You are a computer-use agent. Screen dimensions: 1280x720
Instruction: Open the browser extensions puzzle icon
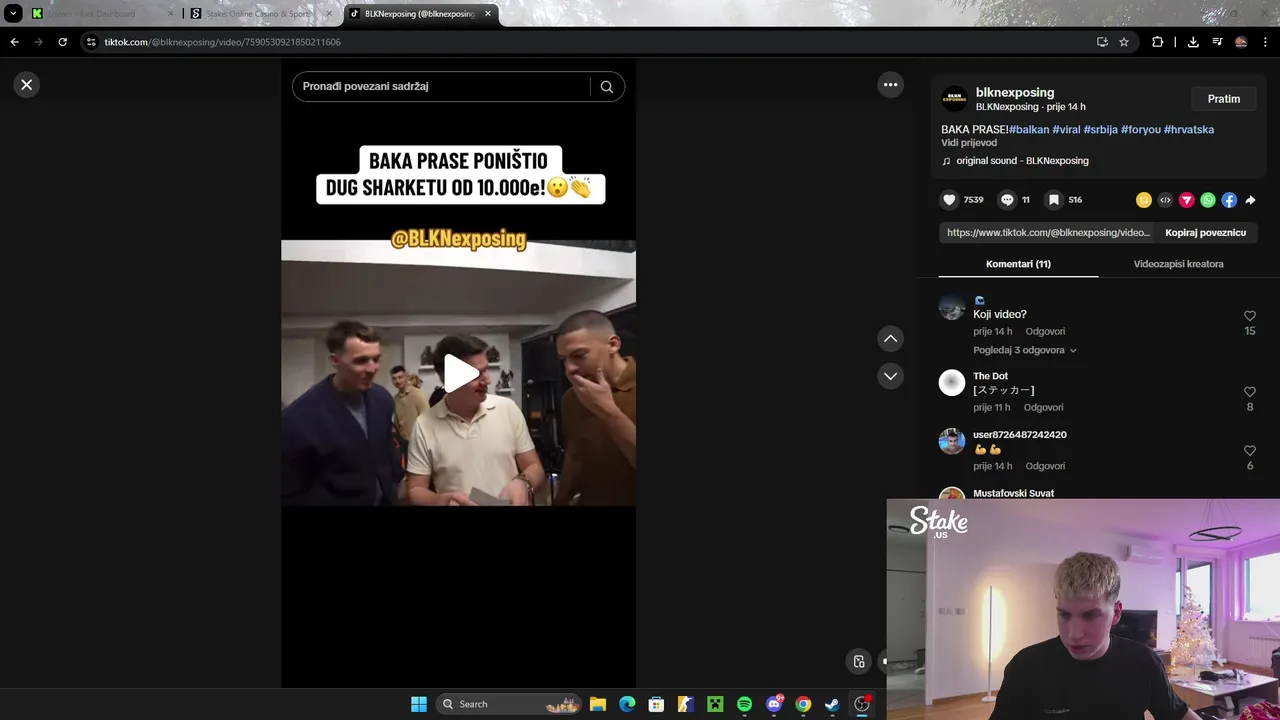pyautogui.click(x=1157, y=42)
